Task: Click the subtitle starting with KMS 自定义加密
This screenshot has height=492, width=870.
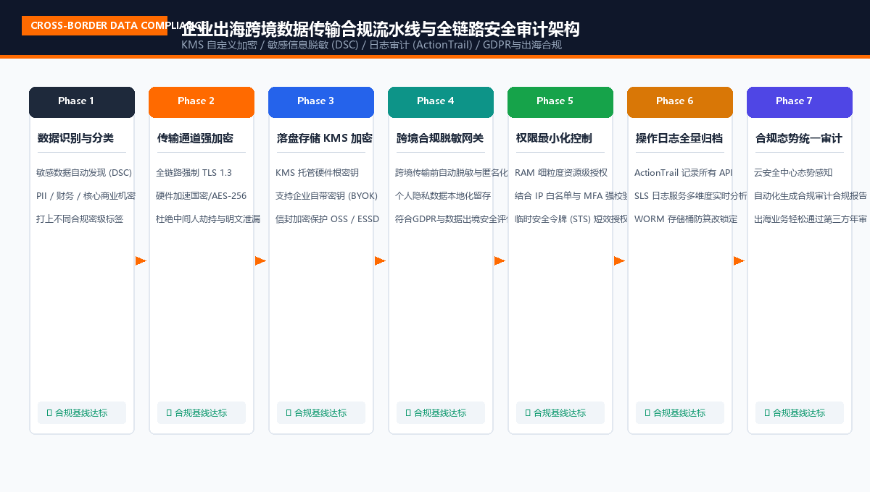Action: pyautogui.click(x=371, y=45)
